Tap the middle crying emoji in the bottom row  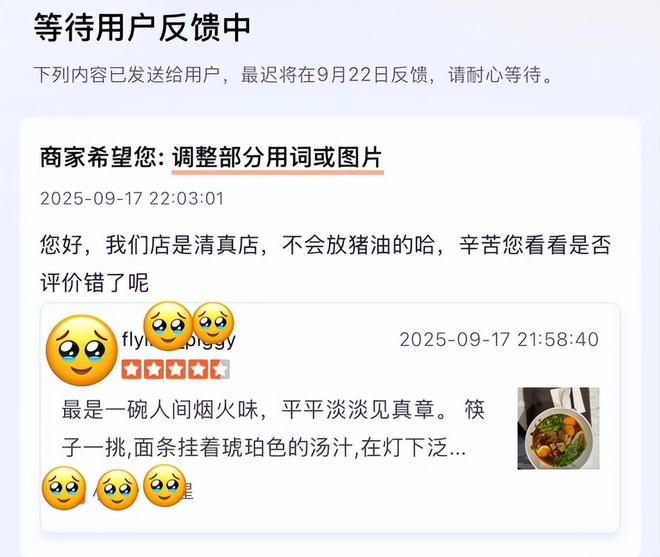pos(118,490)
